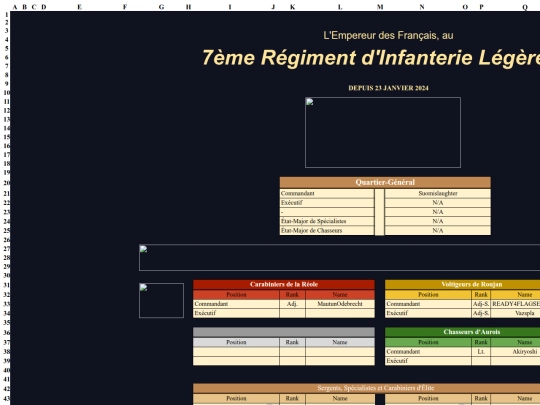Select the "MautunOdebrecht" name cell
The height and width of the screenshot is (405, 540).
pyautogui.click(x=340, y=304)
